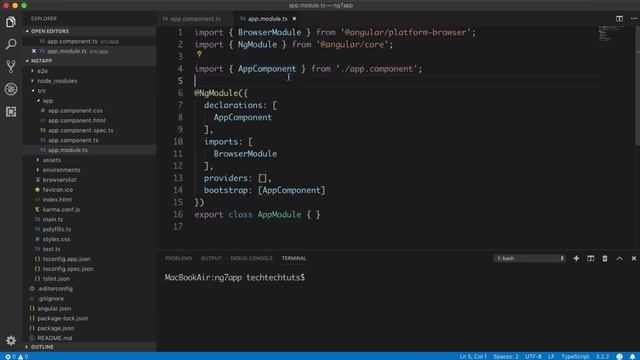Open the Manage gear menu
Screen dimensions: 640x360
click(x=11, y=340)
